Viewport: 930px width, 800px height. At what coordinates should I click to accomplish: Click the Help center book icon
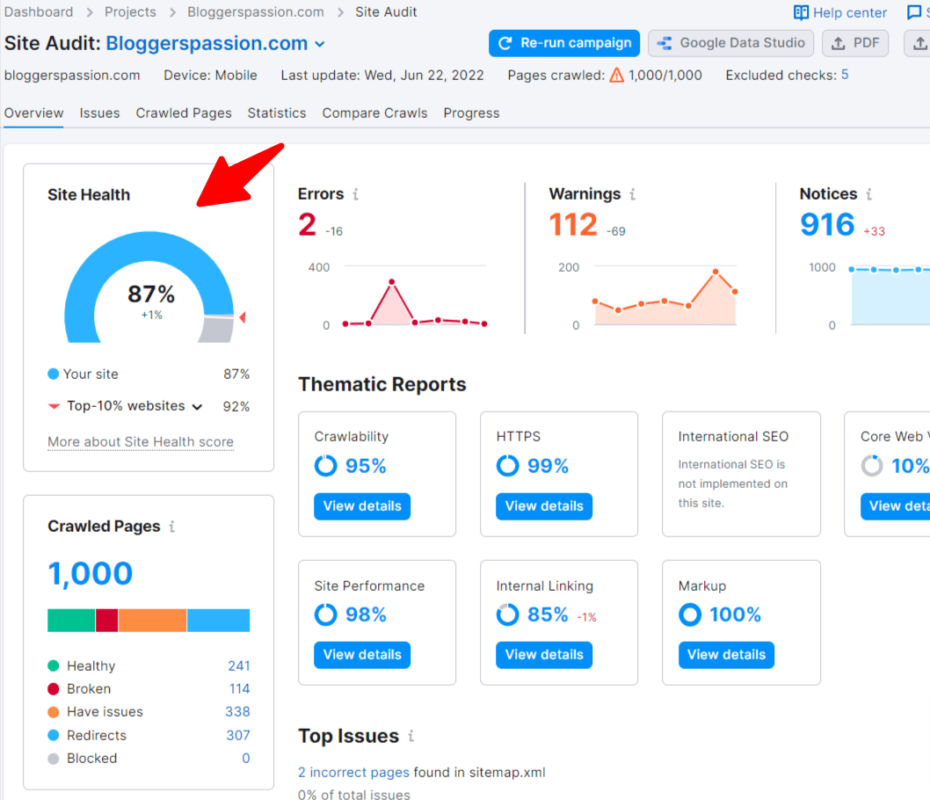(801, 13)
